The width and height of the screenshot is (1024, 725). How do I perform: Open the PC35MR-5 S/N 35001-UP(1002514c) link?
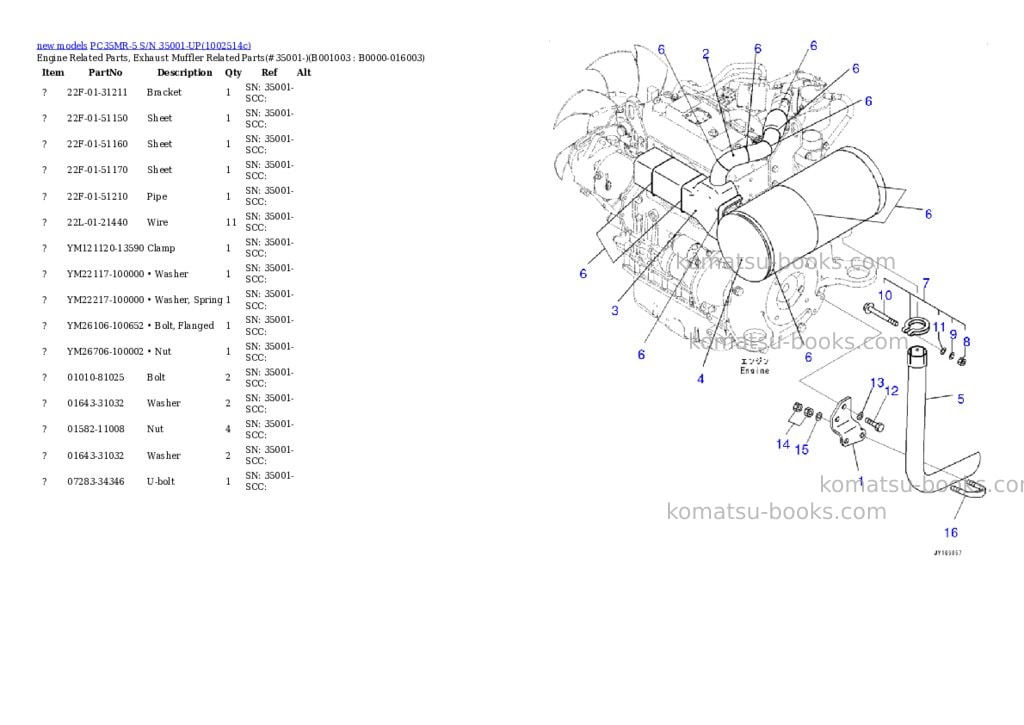pos(170,46)
